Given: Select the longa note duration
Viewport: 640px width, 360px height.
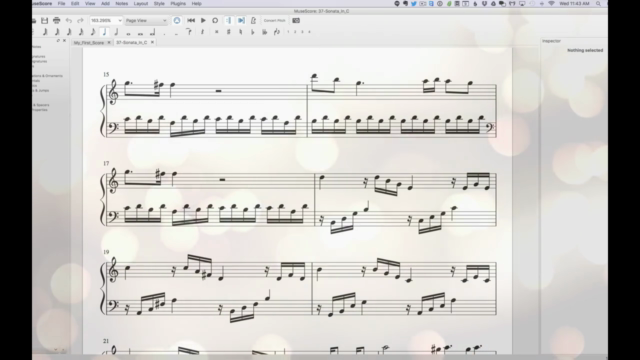Looking at the screenshot, I should [x=152, y=32].
